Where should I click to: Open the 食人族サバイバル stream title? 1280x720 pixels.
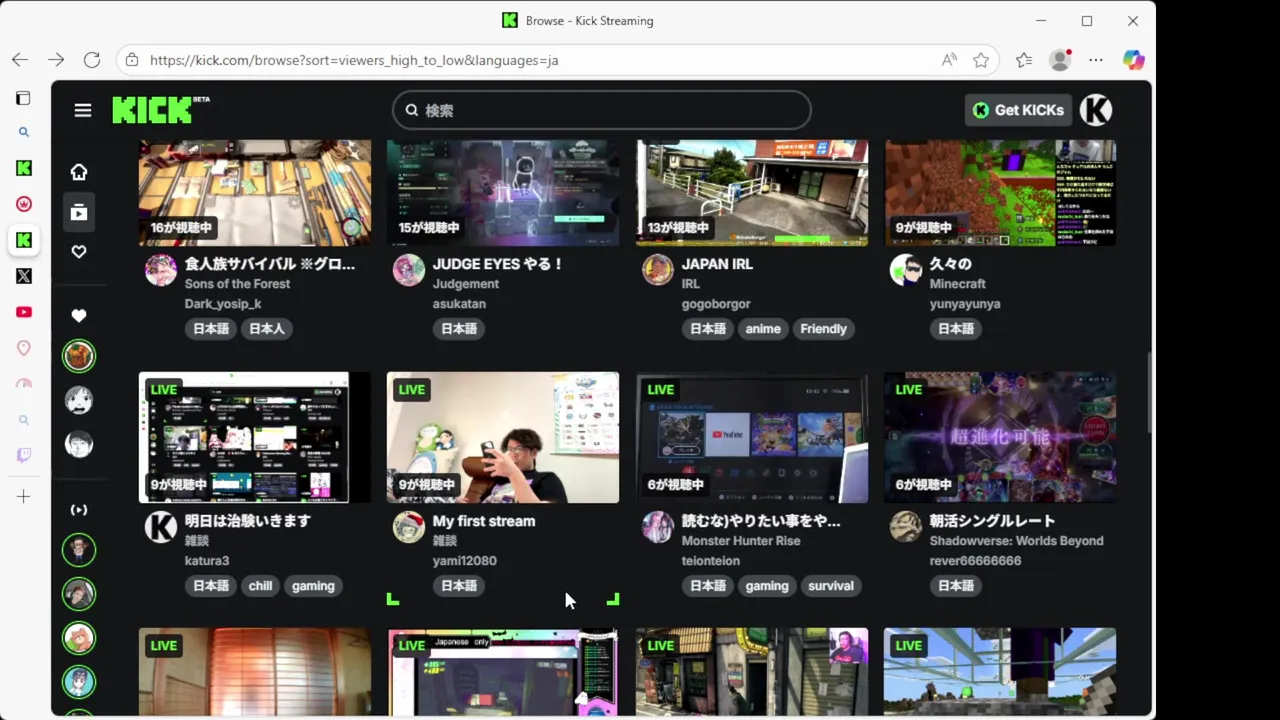(x=270, y=264)
